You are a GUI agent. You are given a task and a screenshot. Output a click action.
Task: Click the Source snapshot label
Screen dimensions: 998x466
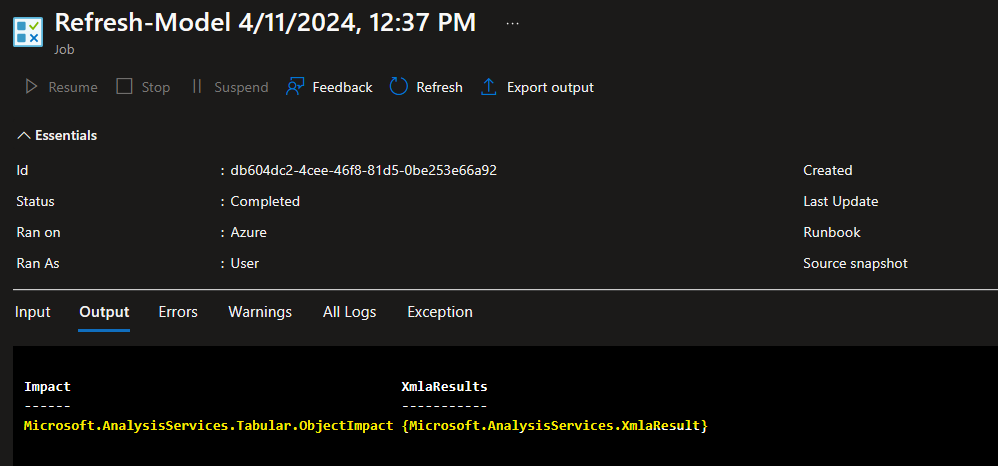(x=855, y=263)
